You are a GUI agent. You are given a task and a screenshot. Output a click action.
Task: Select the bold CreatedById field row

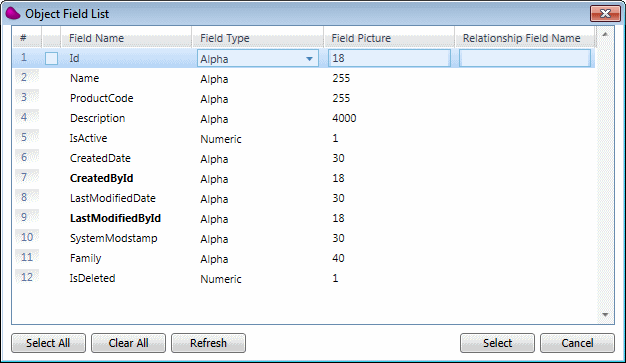tap(303, 178)
